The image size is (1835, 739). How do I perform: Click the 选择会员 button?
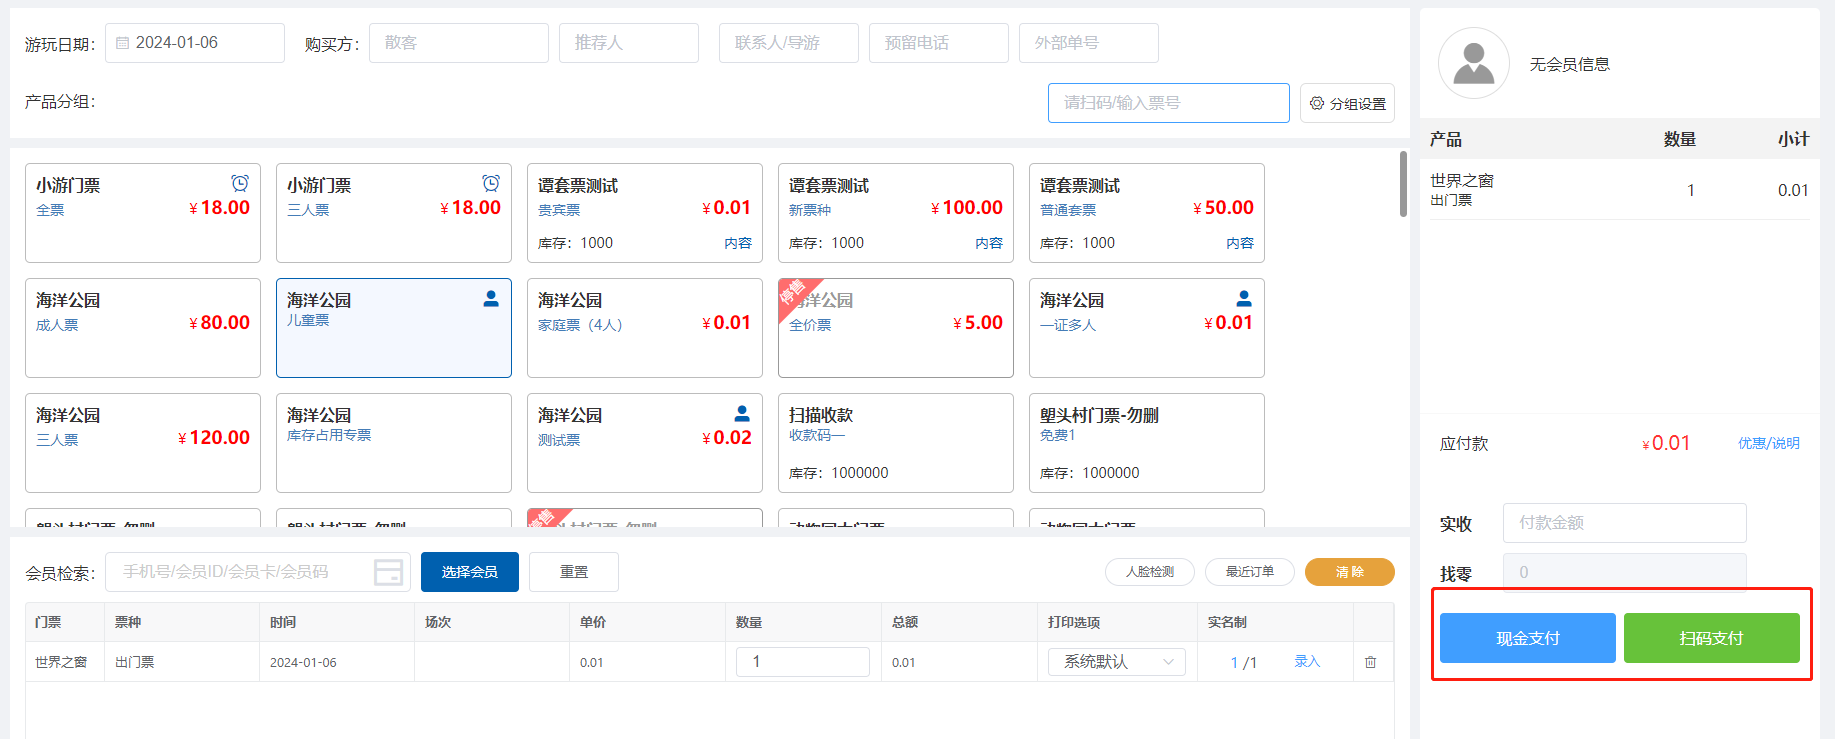pyautogui.click(x=469, y=572)
